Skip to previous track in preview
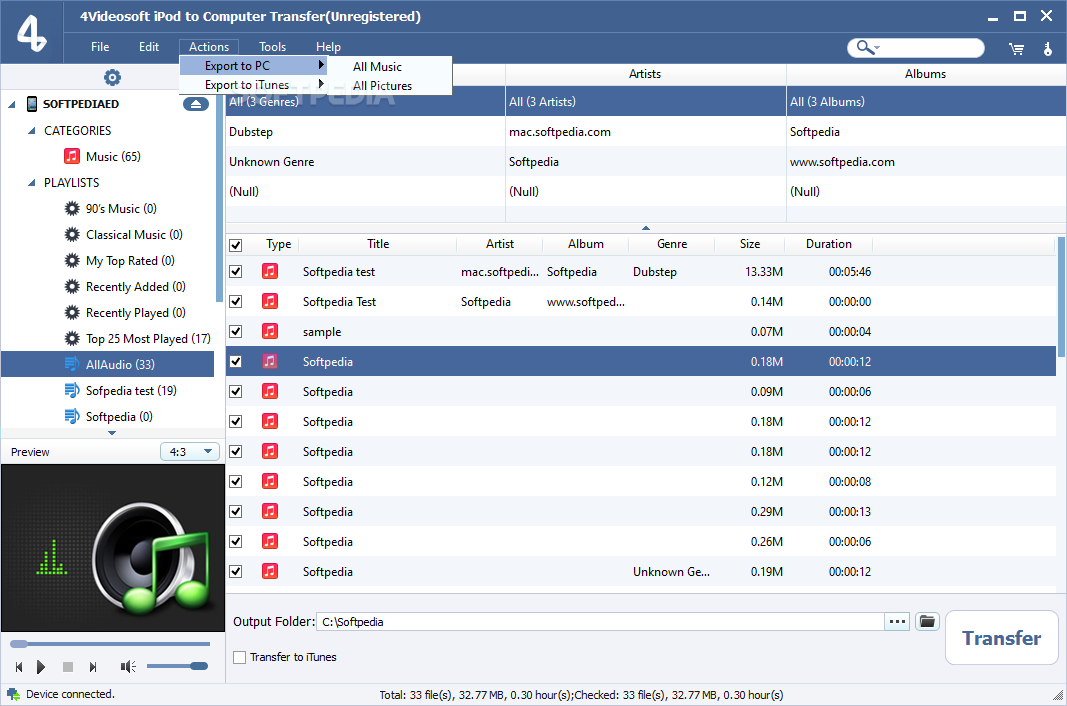This screenshot has height=706, width=1067. [19, 667]
